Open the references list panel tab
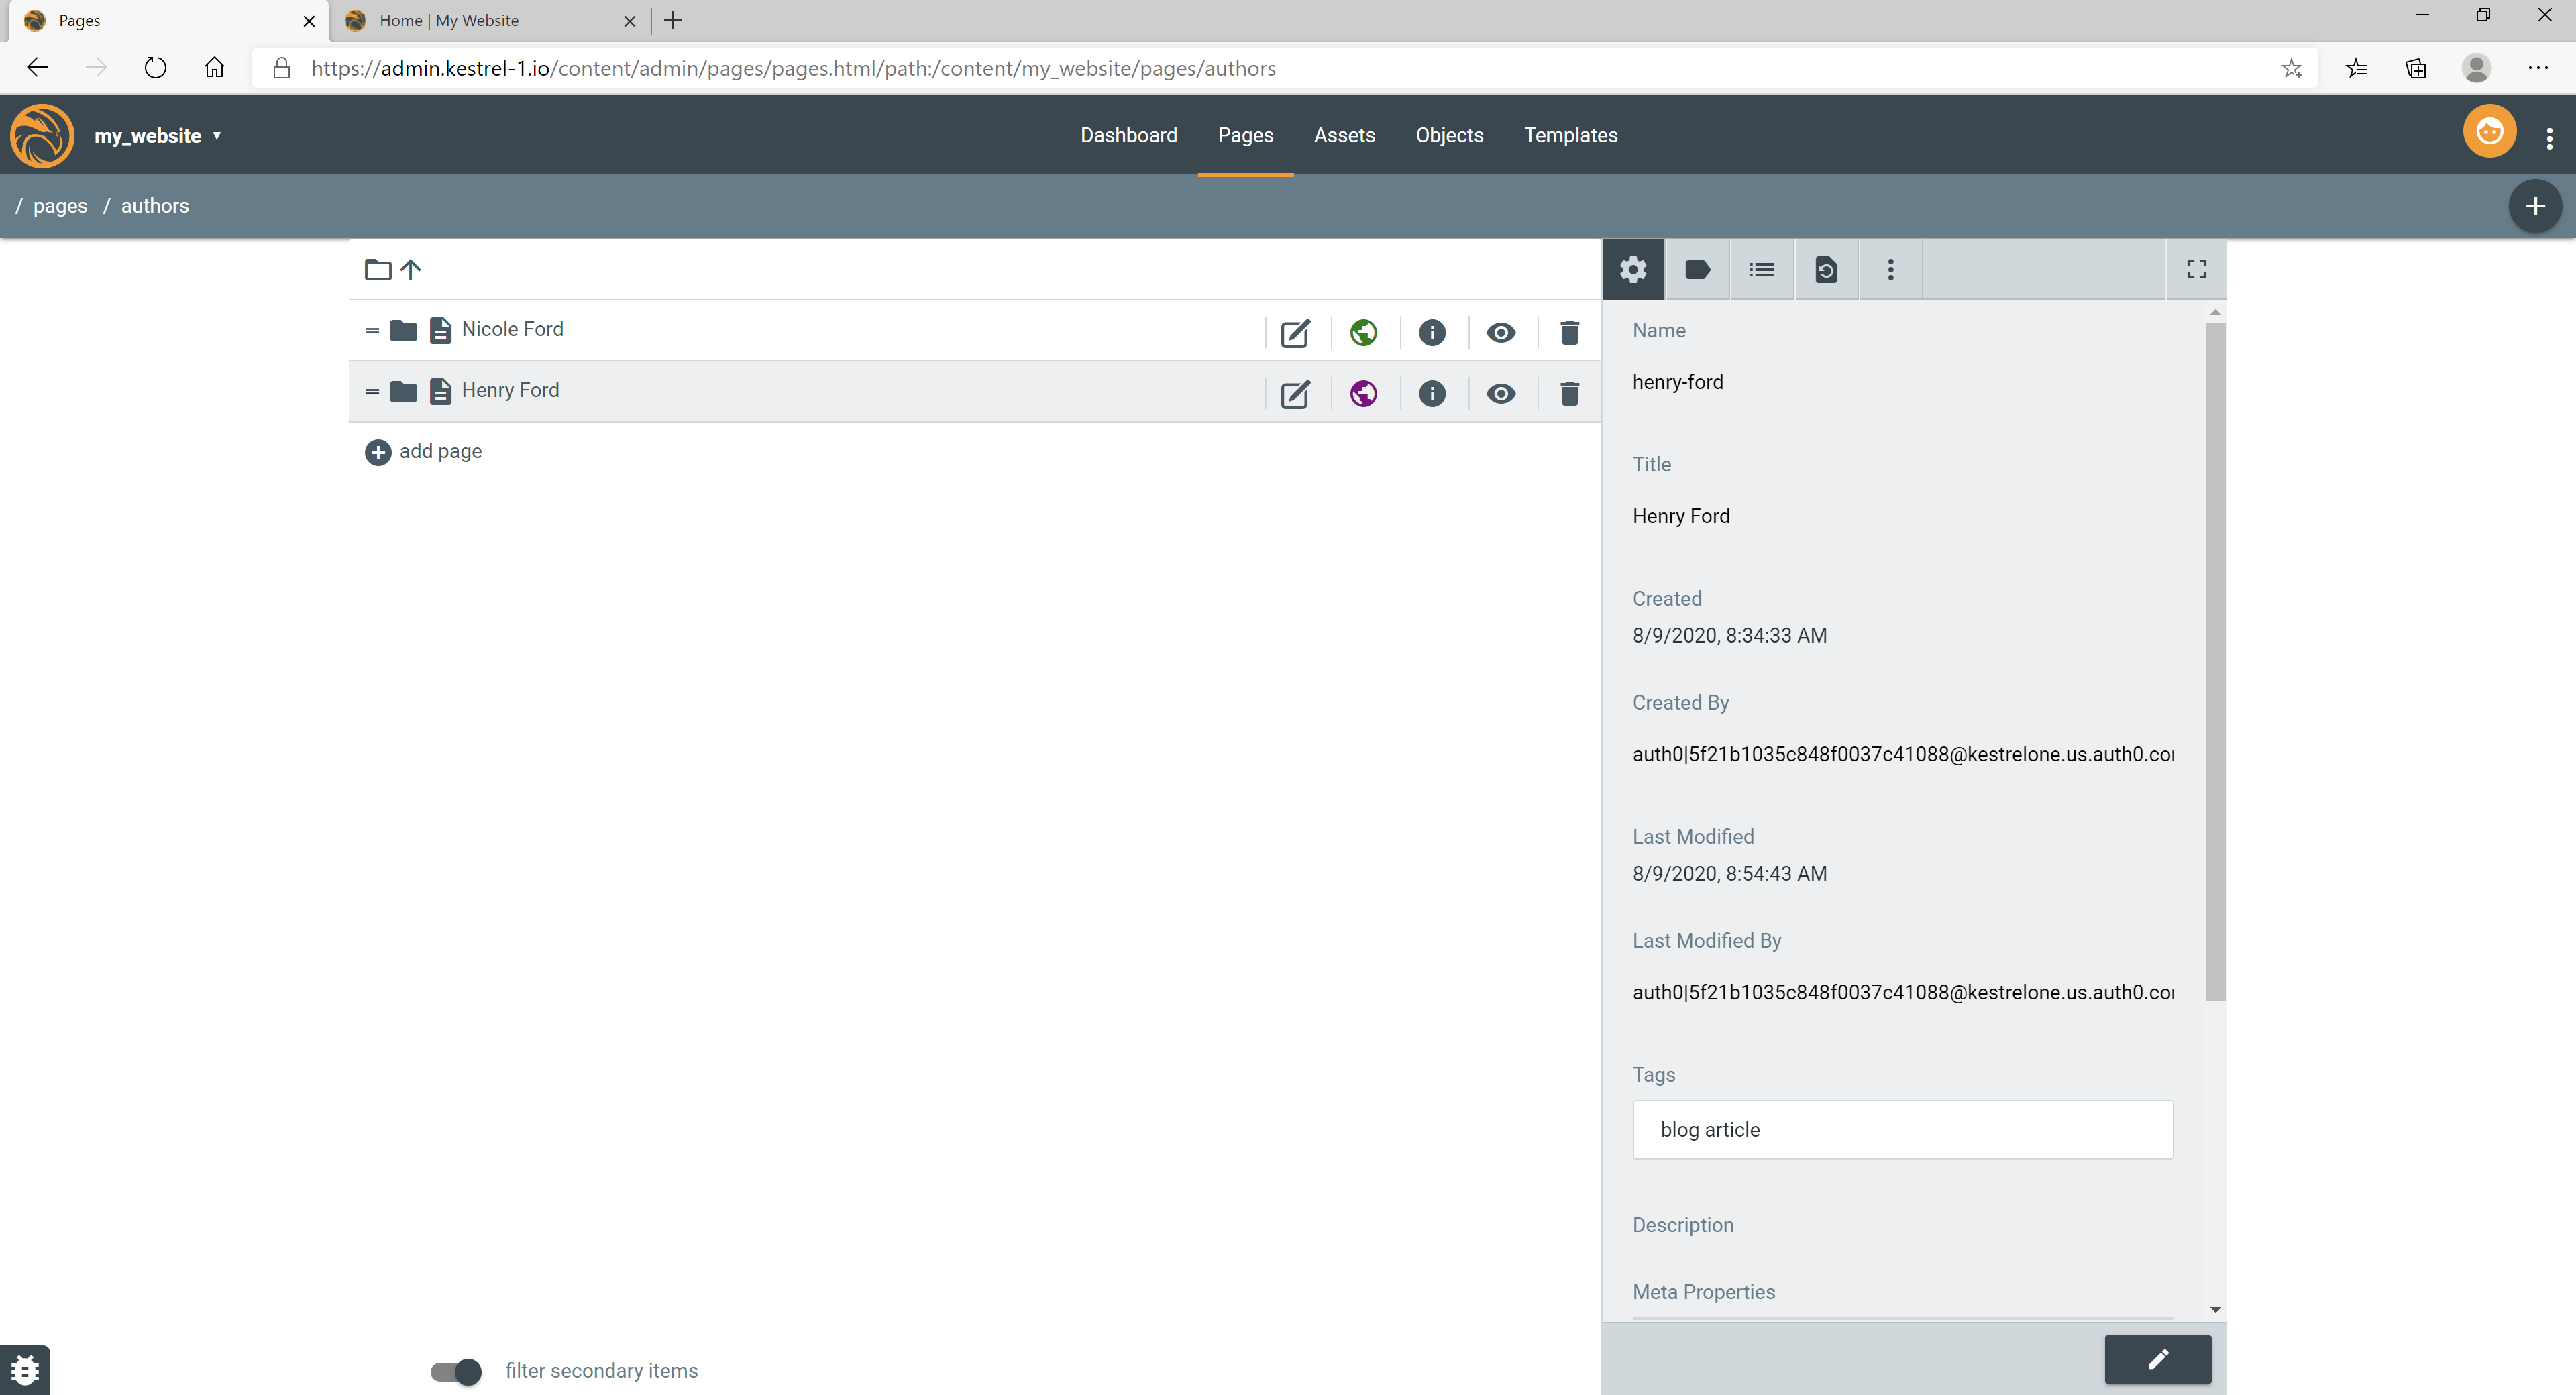Screen dimensions: 2576x1395 [x=1762, y=269]
